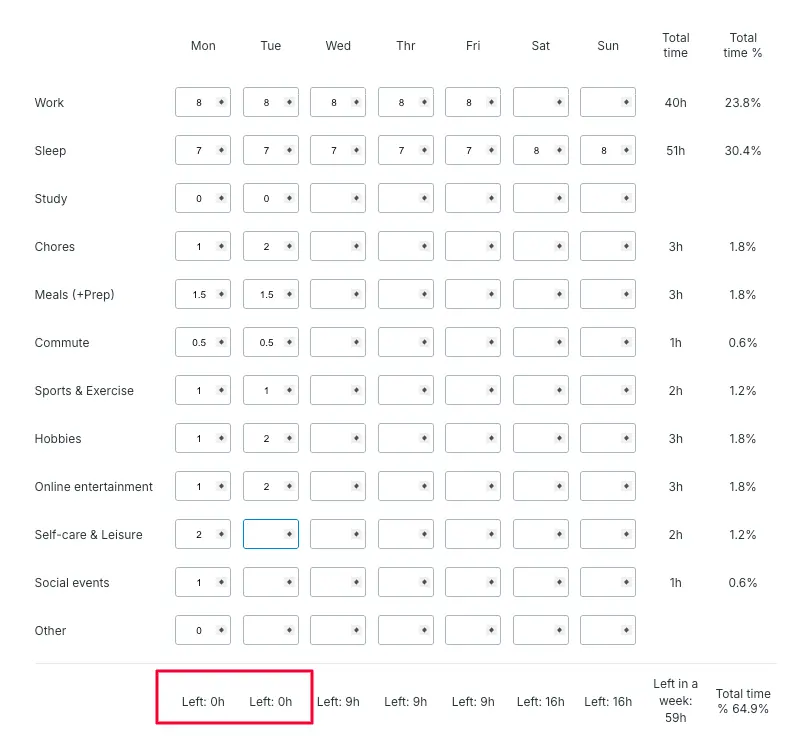This screenshot has width=805, height=743.
Task: Focus the Social events Tuesday field
Action: [x=264, y=583]
